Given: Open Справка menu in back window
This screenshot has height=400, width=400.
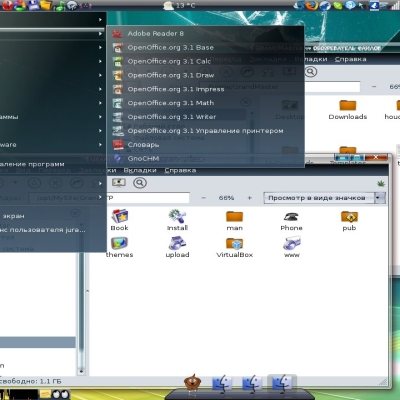Looking at the screenshot, I should point(350,59).
